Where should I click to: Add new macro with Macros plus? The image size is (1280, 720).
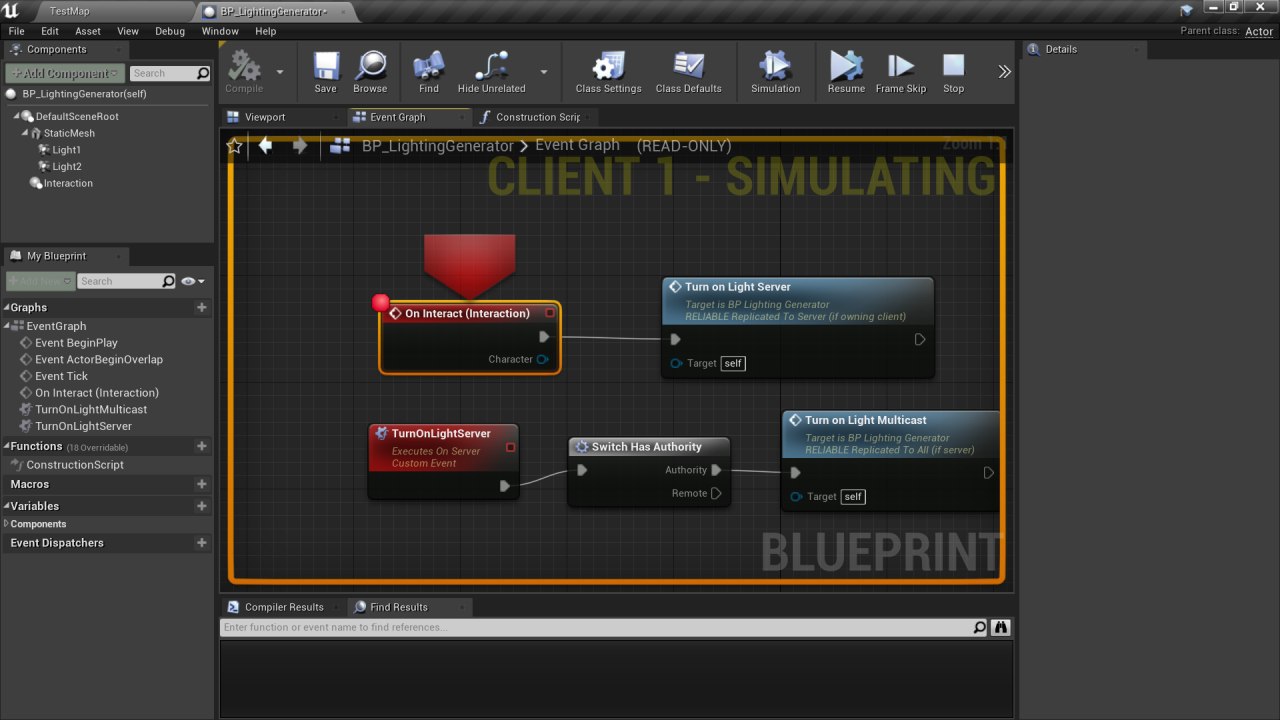tap(202, 484)
